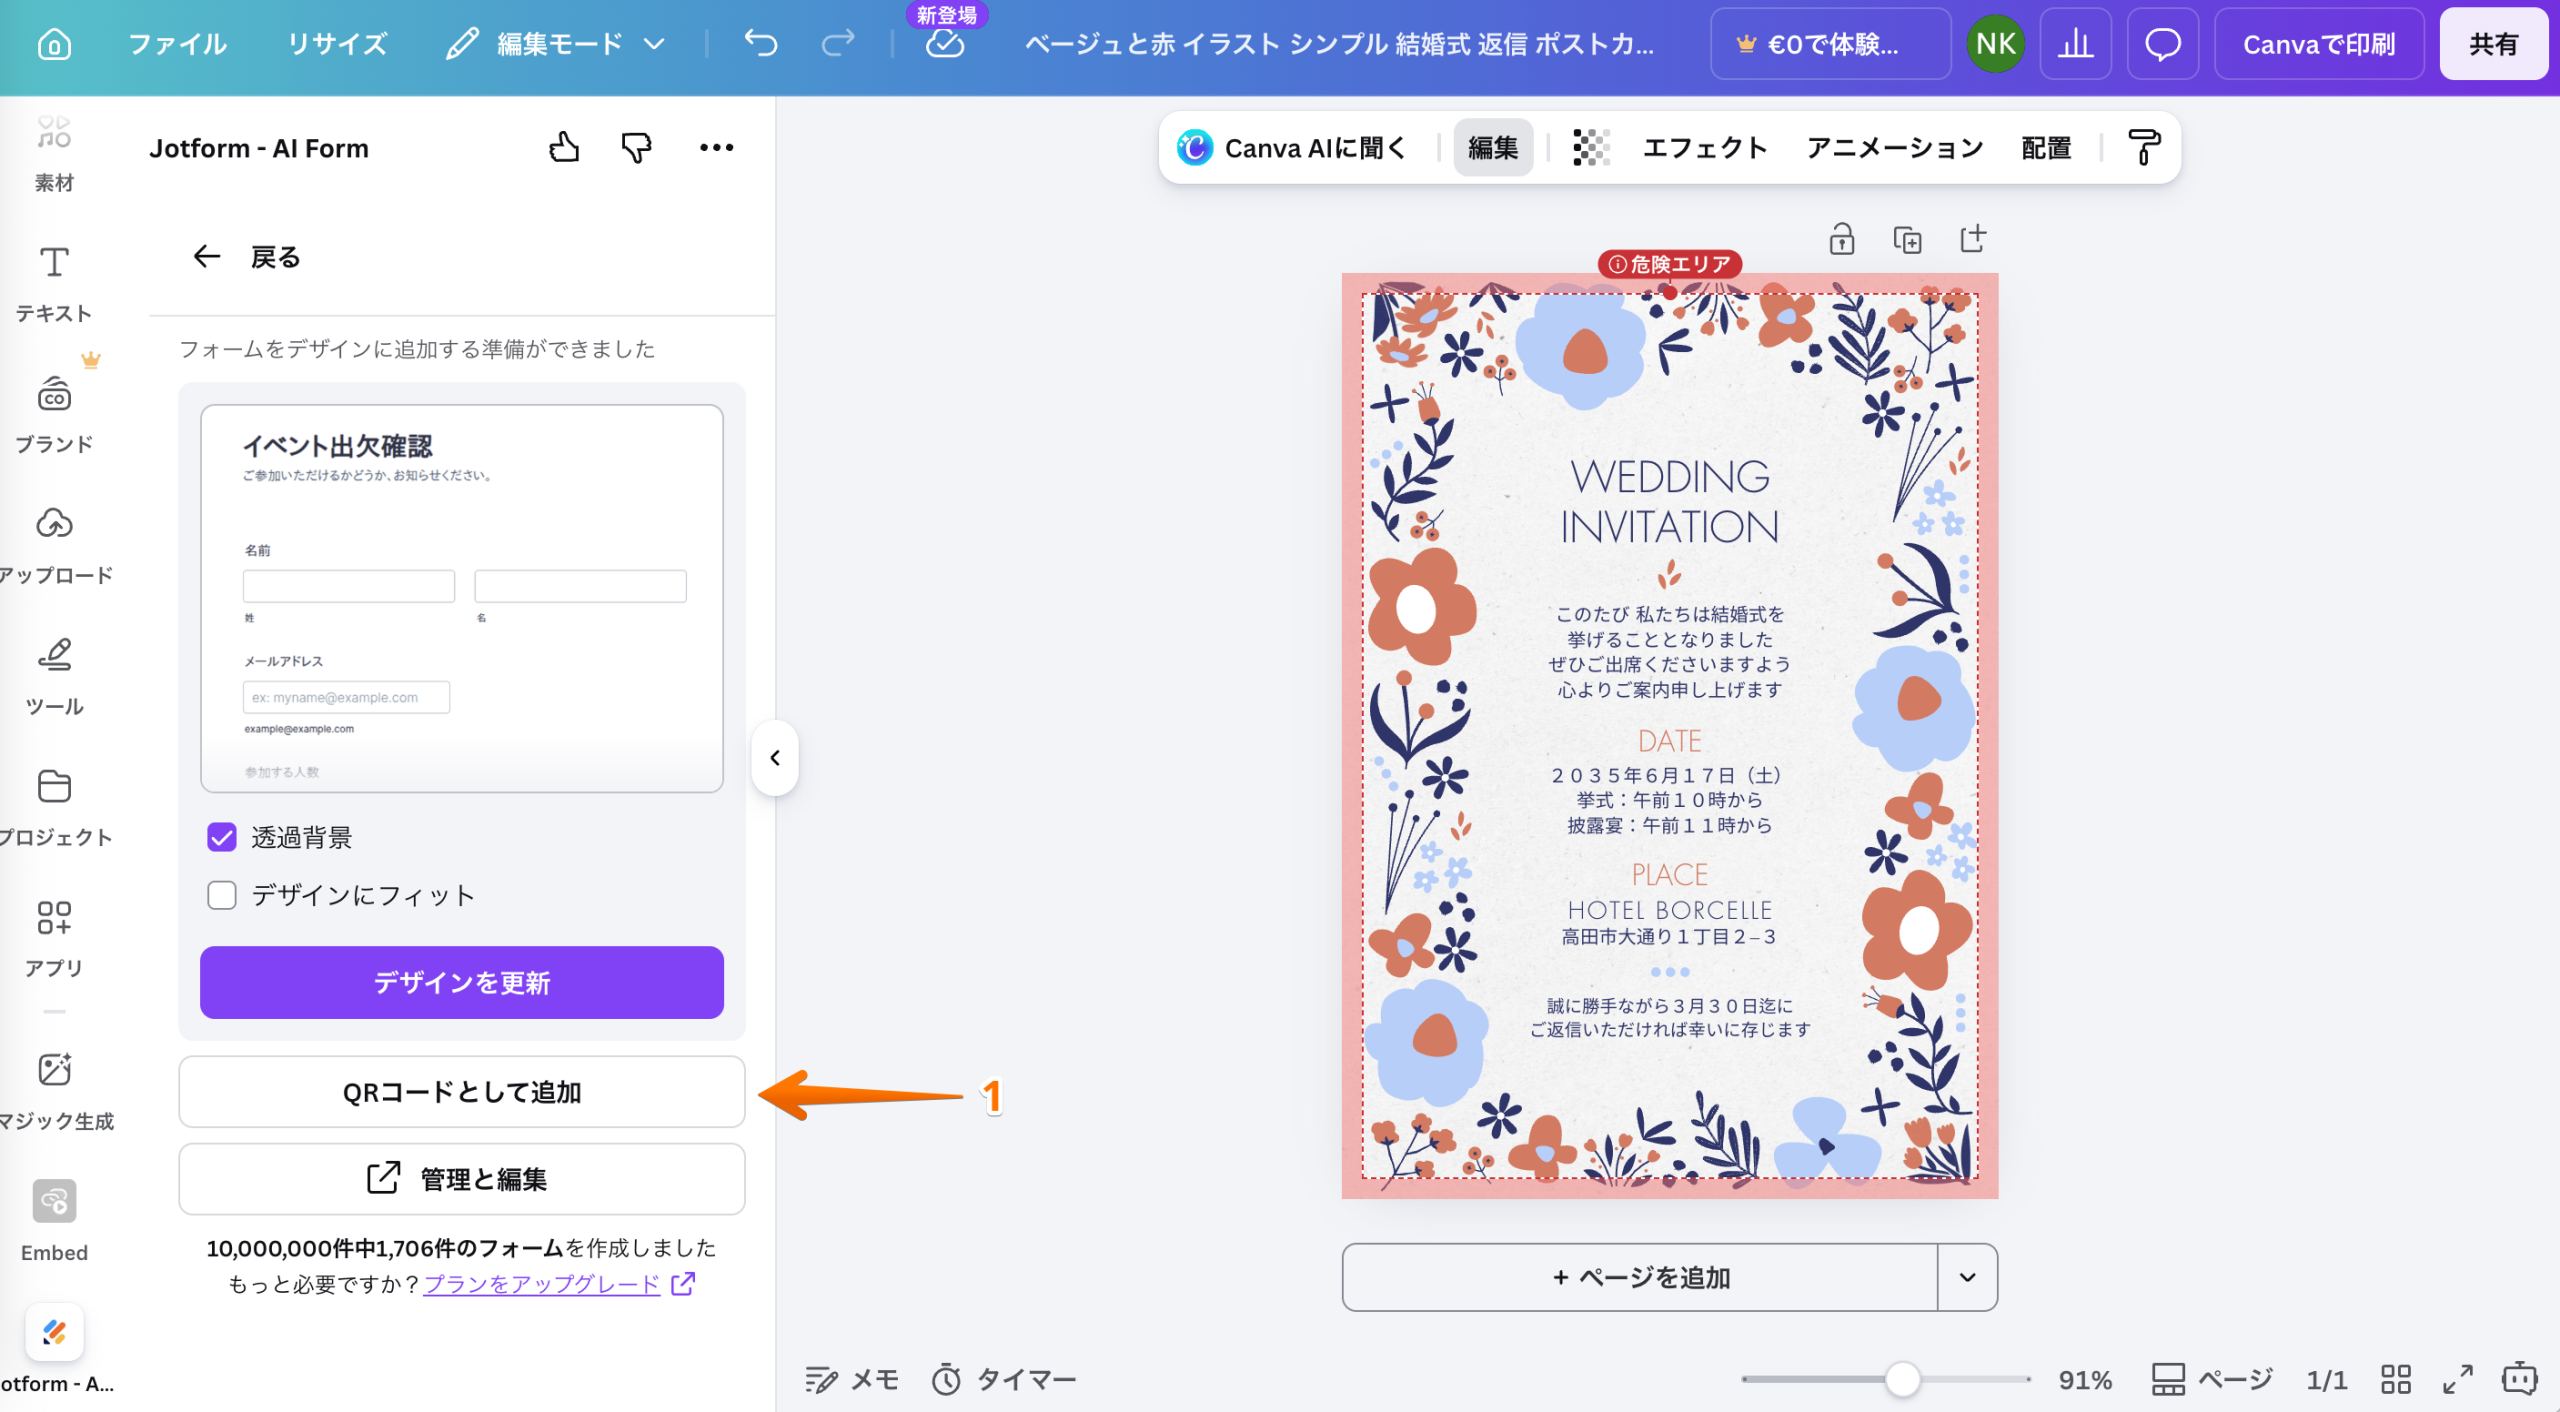Open the Embed app
Viewport: 2560px width, 1412px height.
[54, 1222]
